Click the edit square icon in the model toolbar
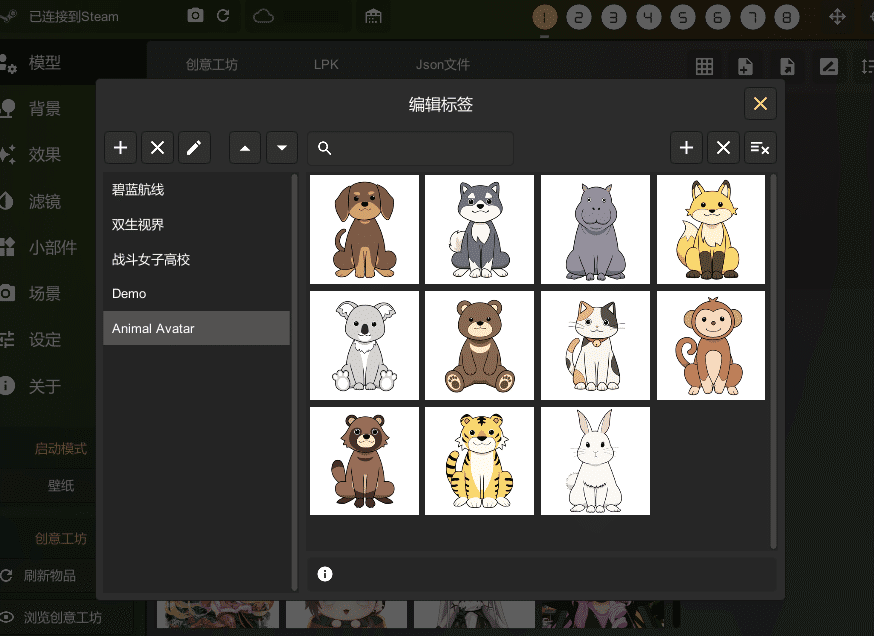The width and height of the screenshot is (874, 636). pos(829,66)
